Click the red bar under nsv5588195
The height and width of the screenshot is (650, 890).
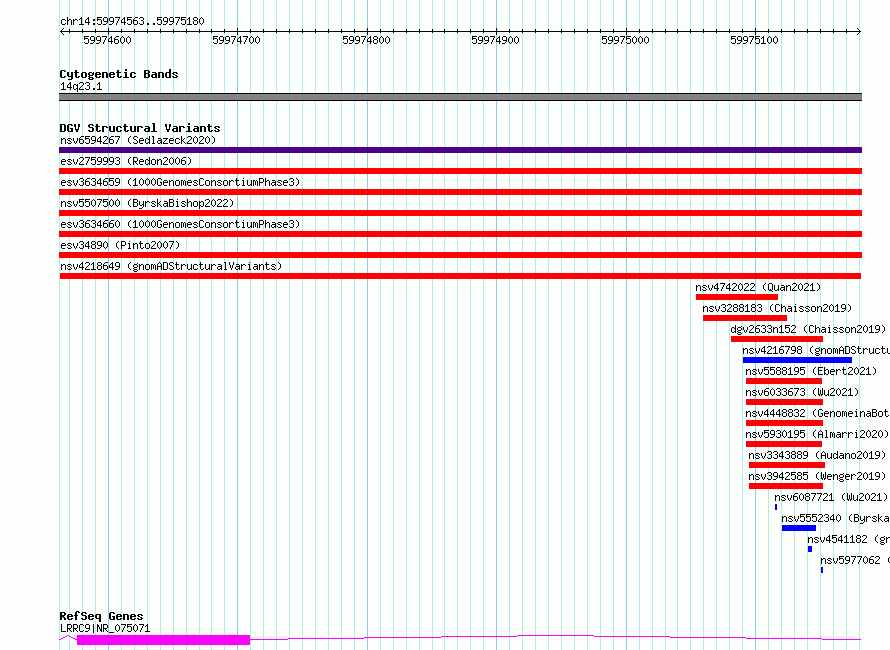(784, 381)
